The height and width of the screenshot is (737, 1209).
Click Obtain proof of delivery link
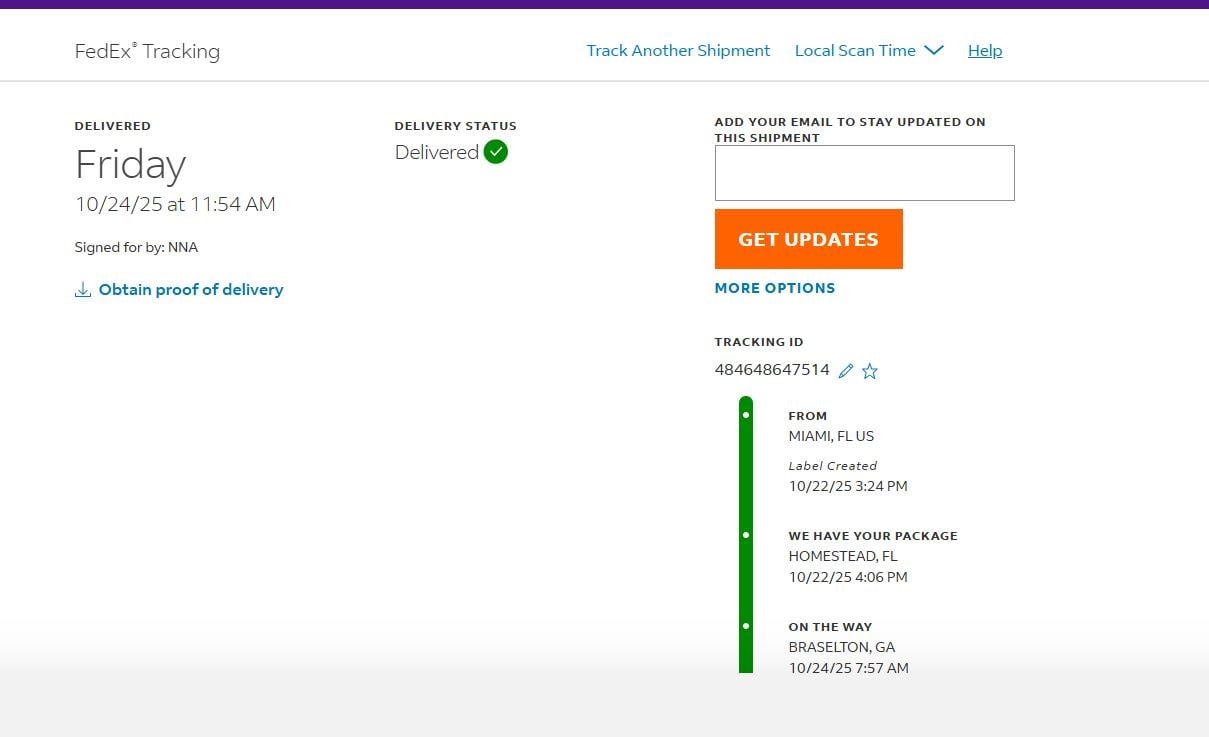coord(191,290)
